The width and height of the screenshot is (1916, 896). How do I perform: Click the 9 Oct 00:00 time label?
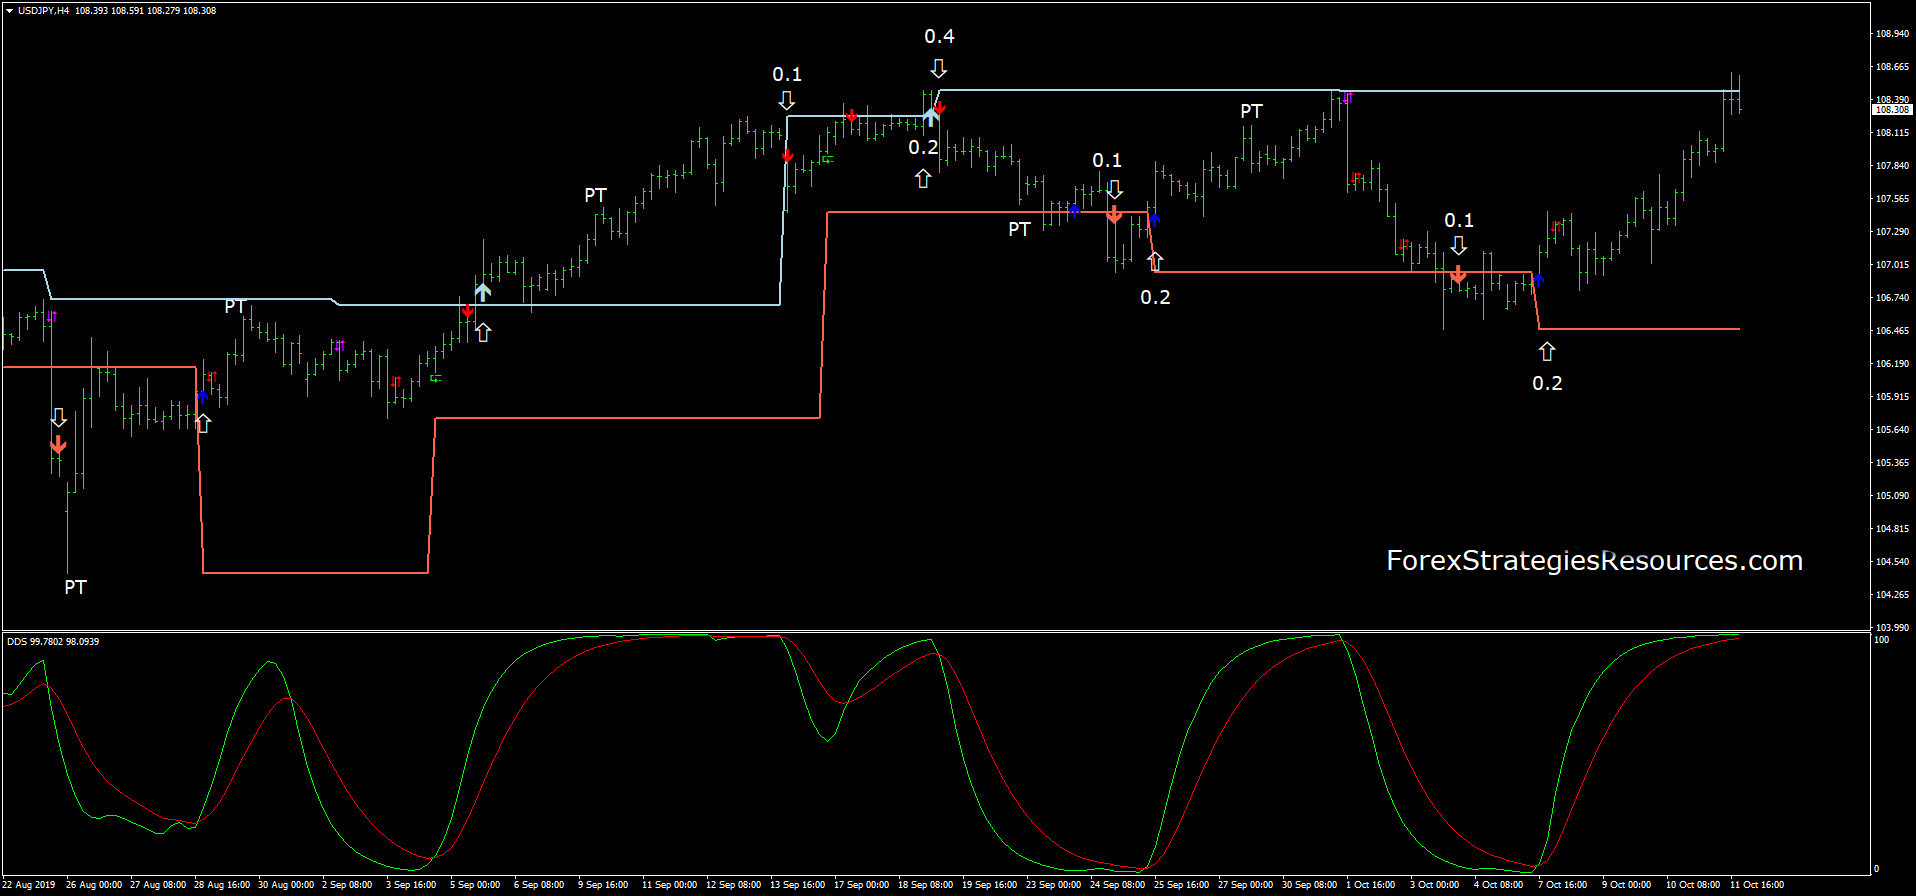(1627, 885)
